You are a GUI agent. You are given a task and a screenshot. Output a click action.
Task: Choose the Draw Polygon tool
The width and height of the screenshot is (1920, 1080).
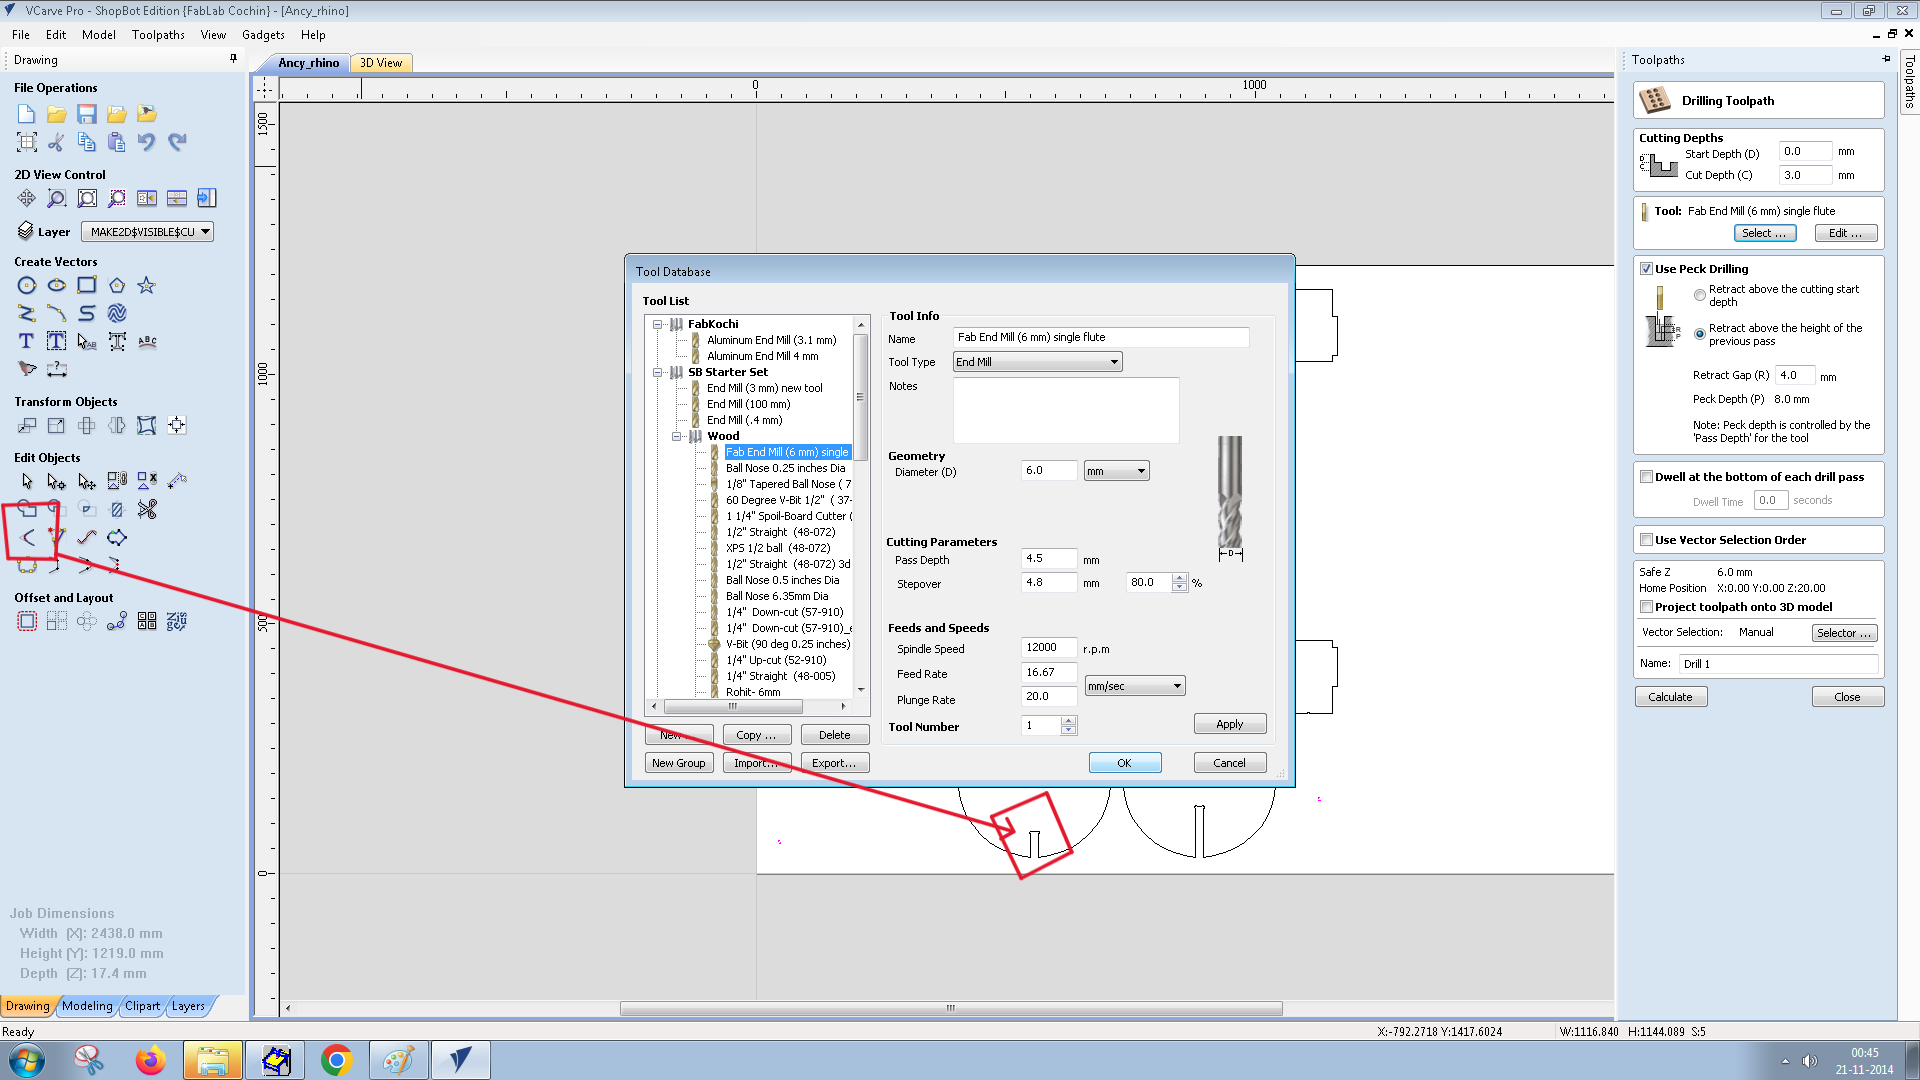117,286
